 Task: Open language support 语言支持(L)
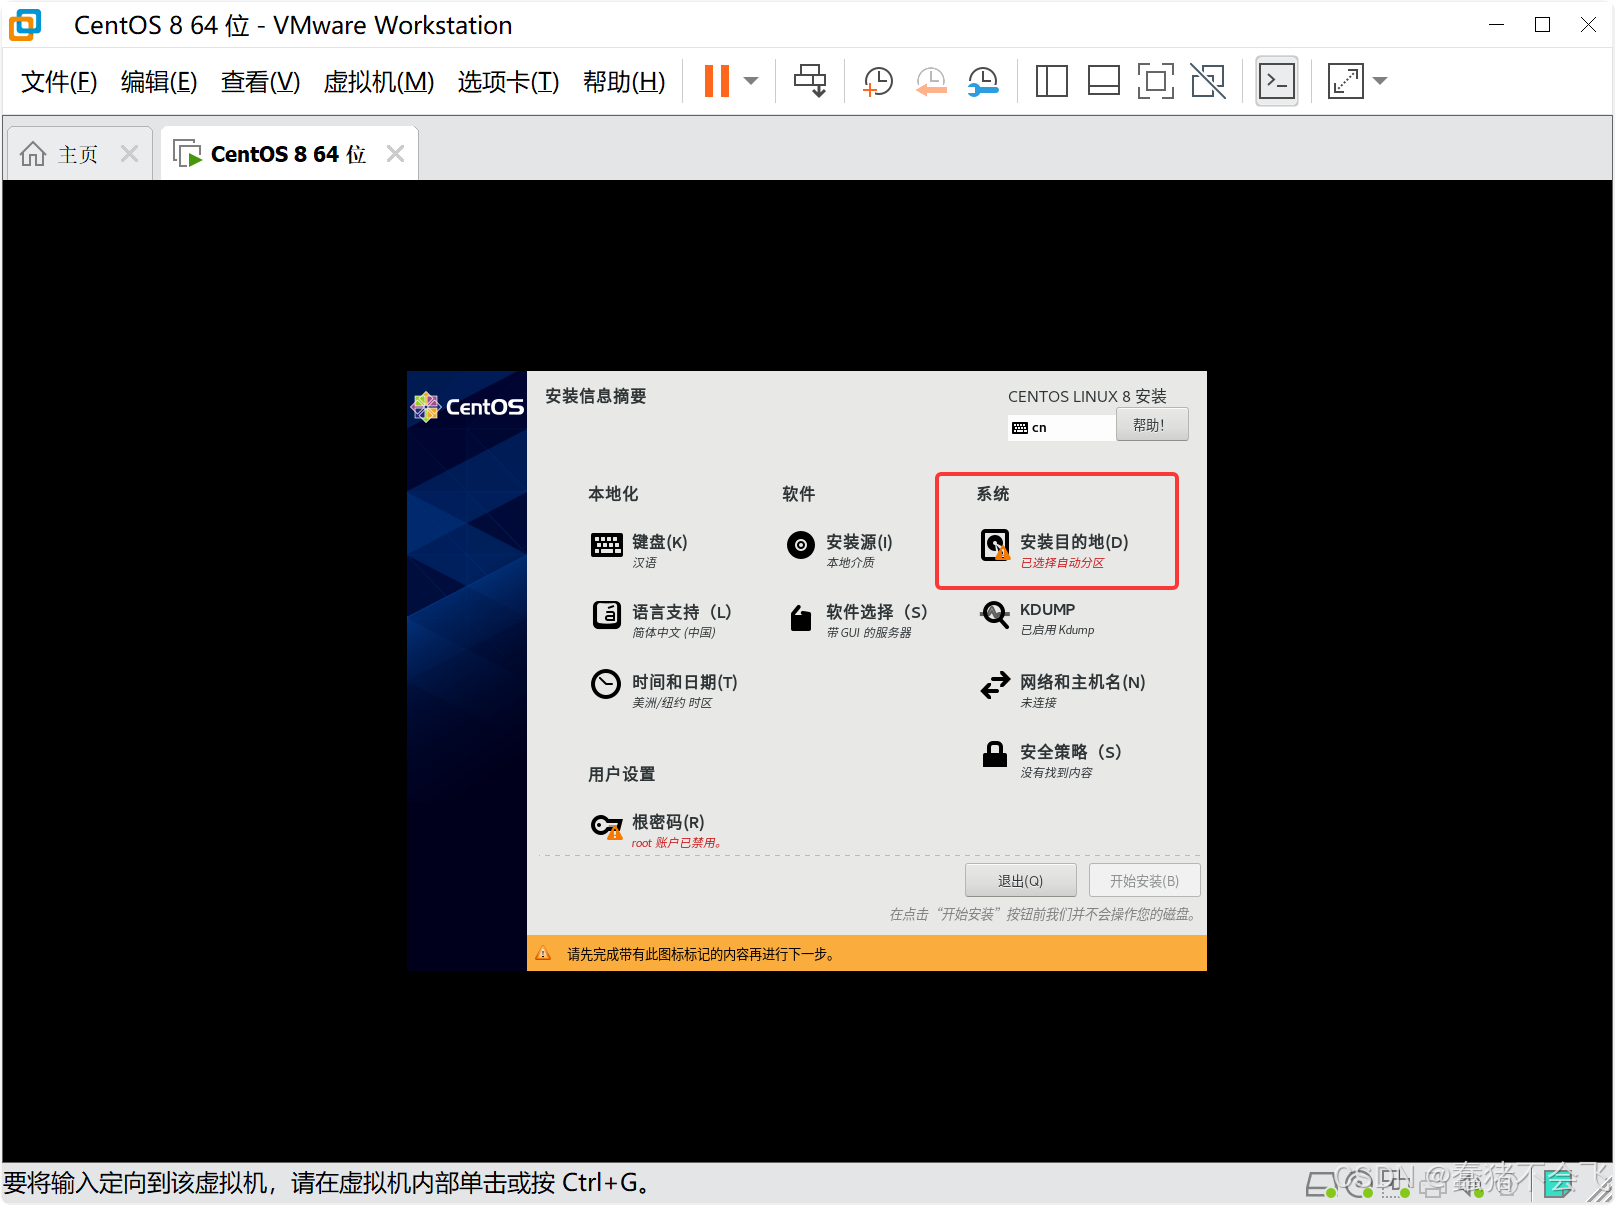[x=661, y=619]
